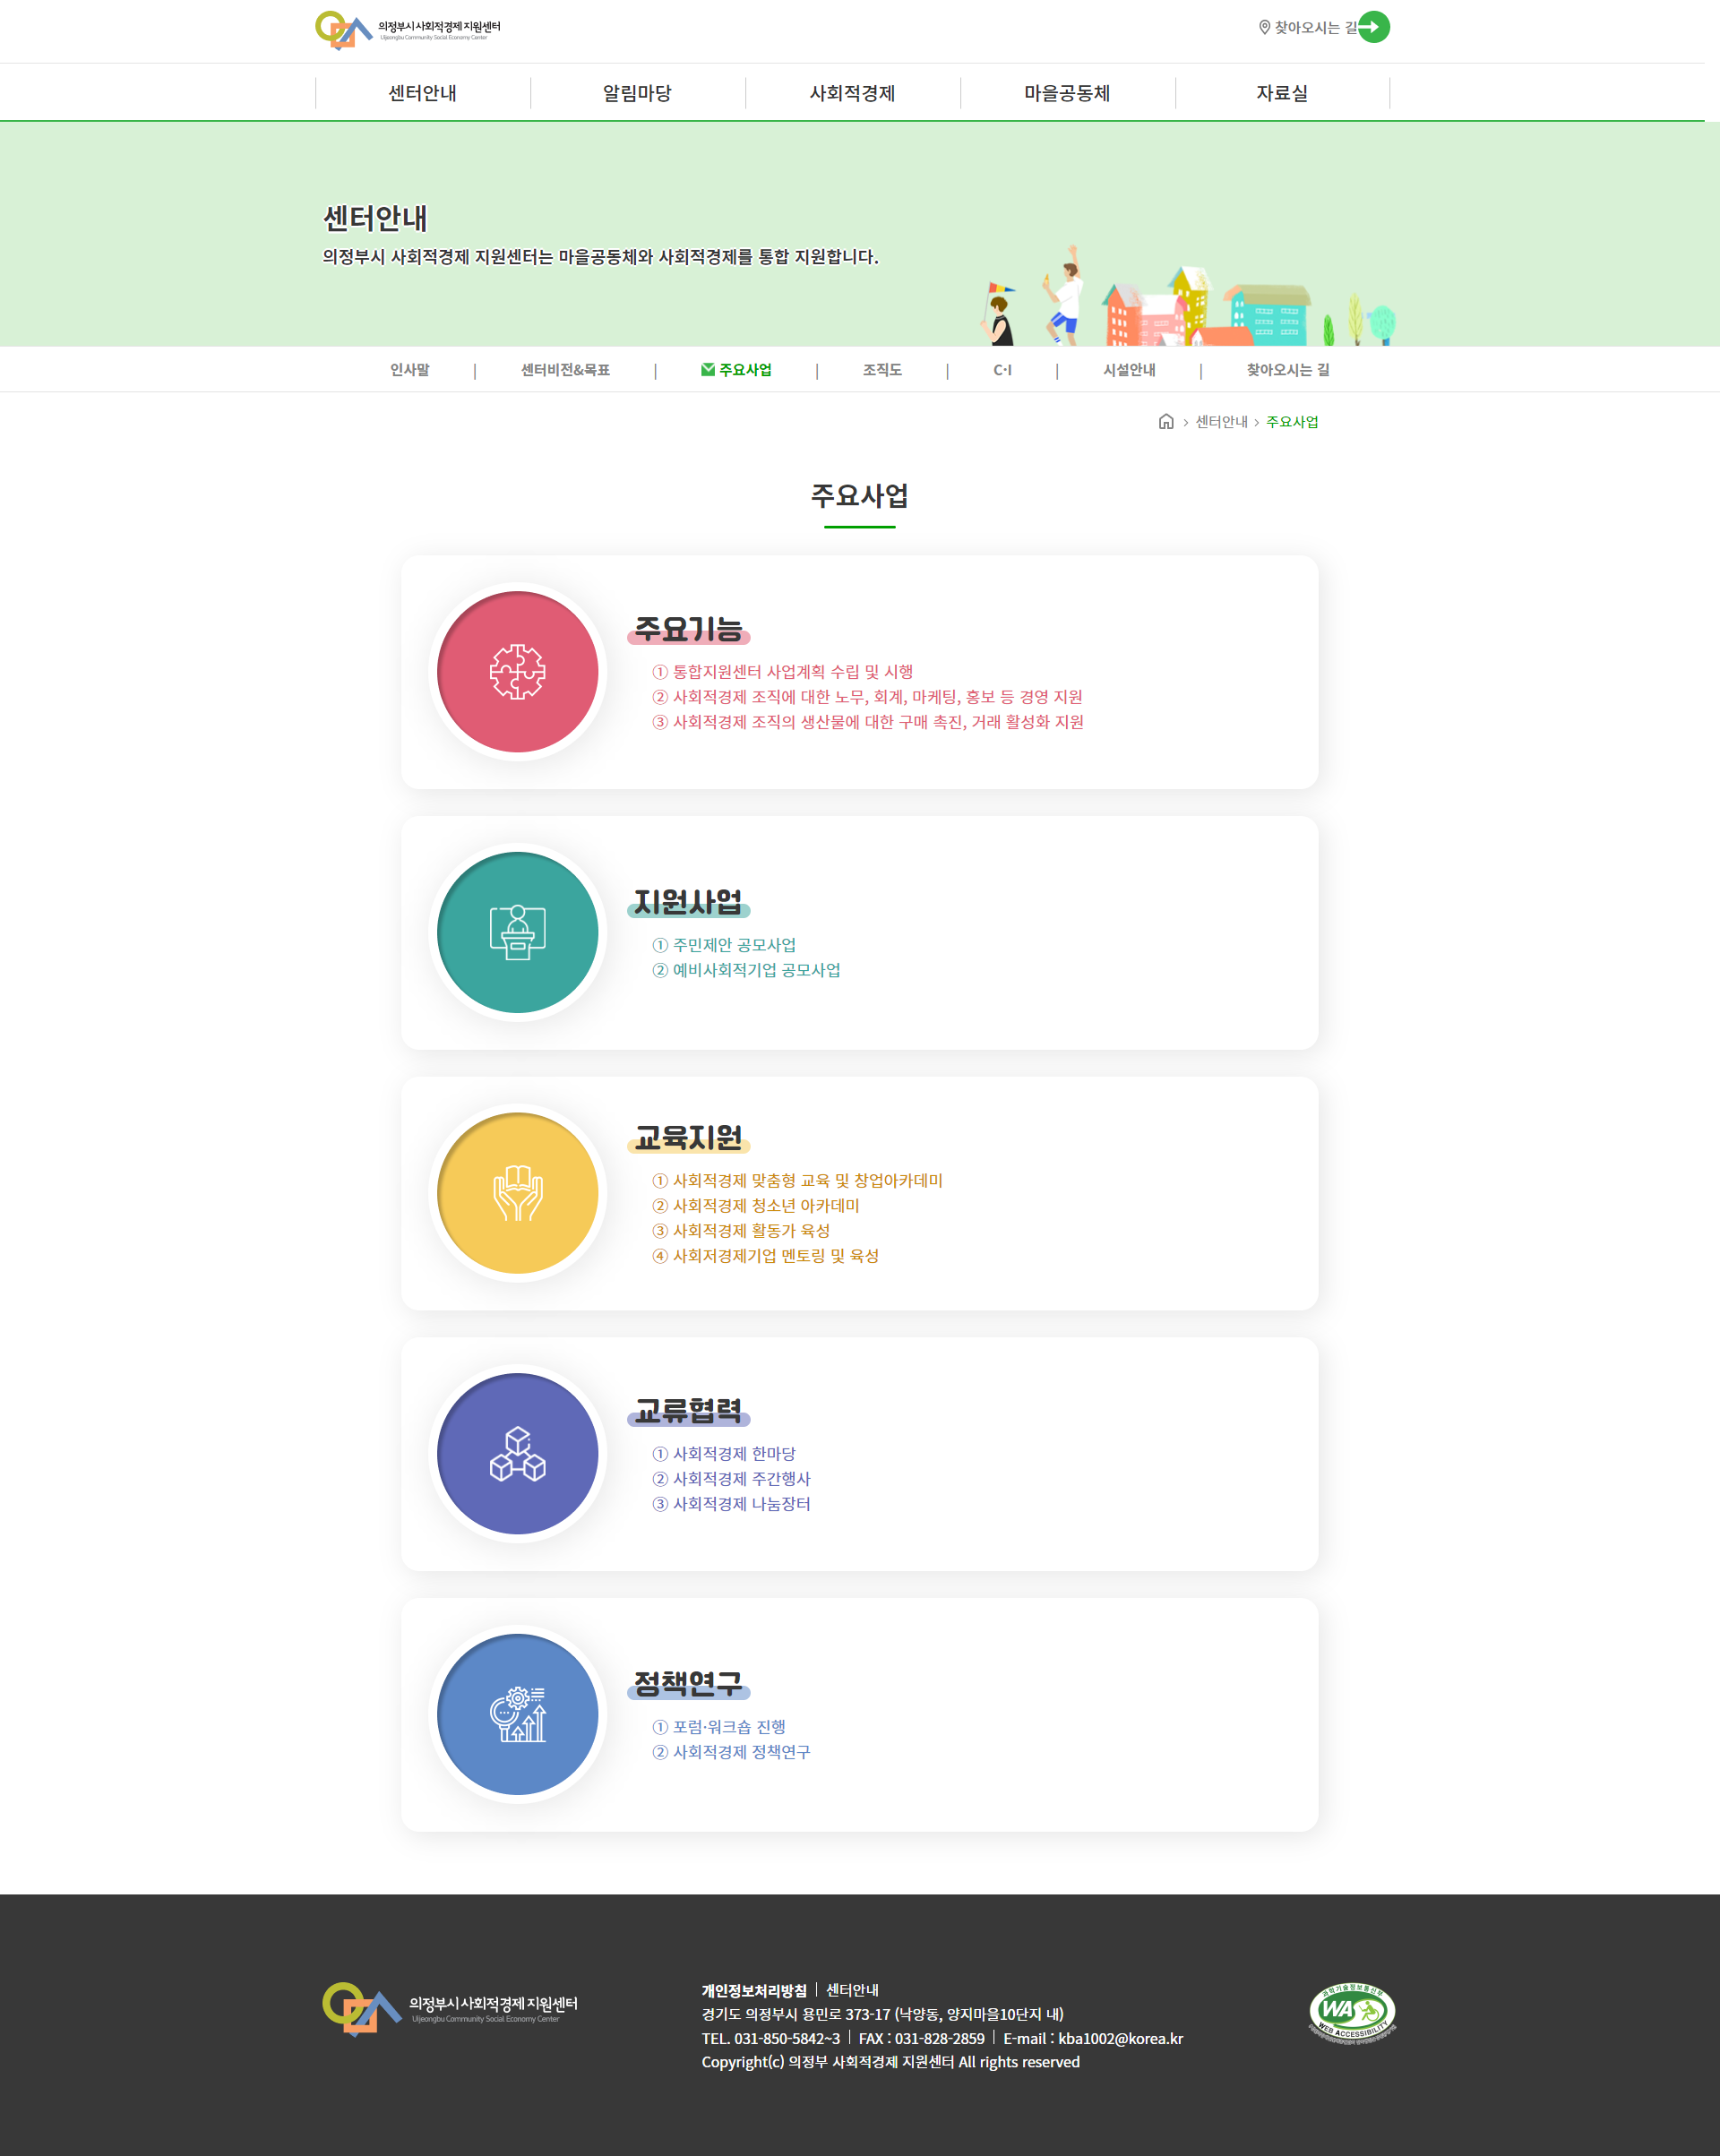Click the footer center logo
This screenshot has width=1720, height=2156.
[450, 2009]
